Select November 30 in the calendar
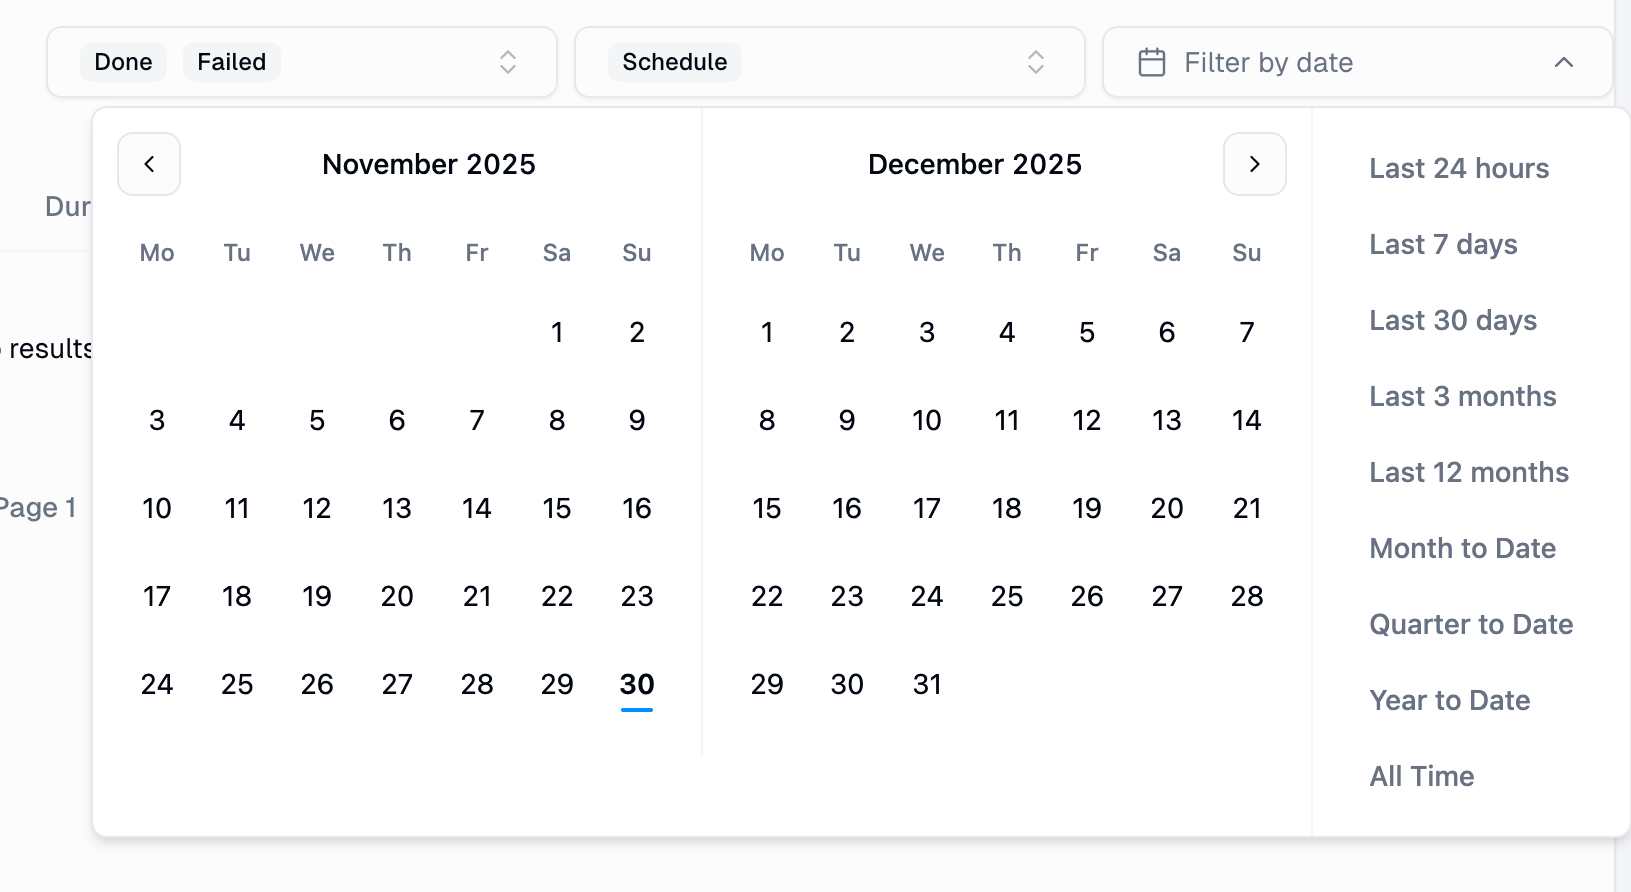The image size is (1631, 892). [x=637, y=684]
